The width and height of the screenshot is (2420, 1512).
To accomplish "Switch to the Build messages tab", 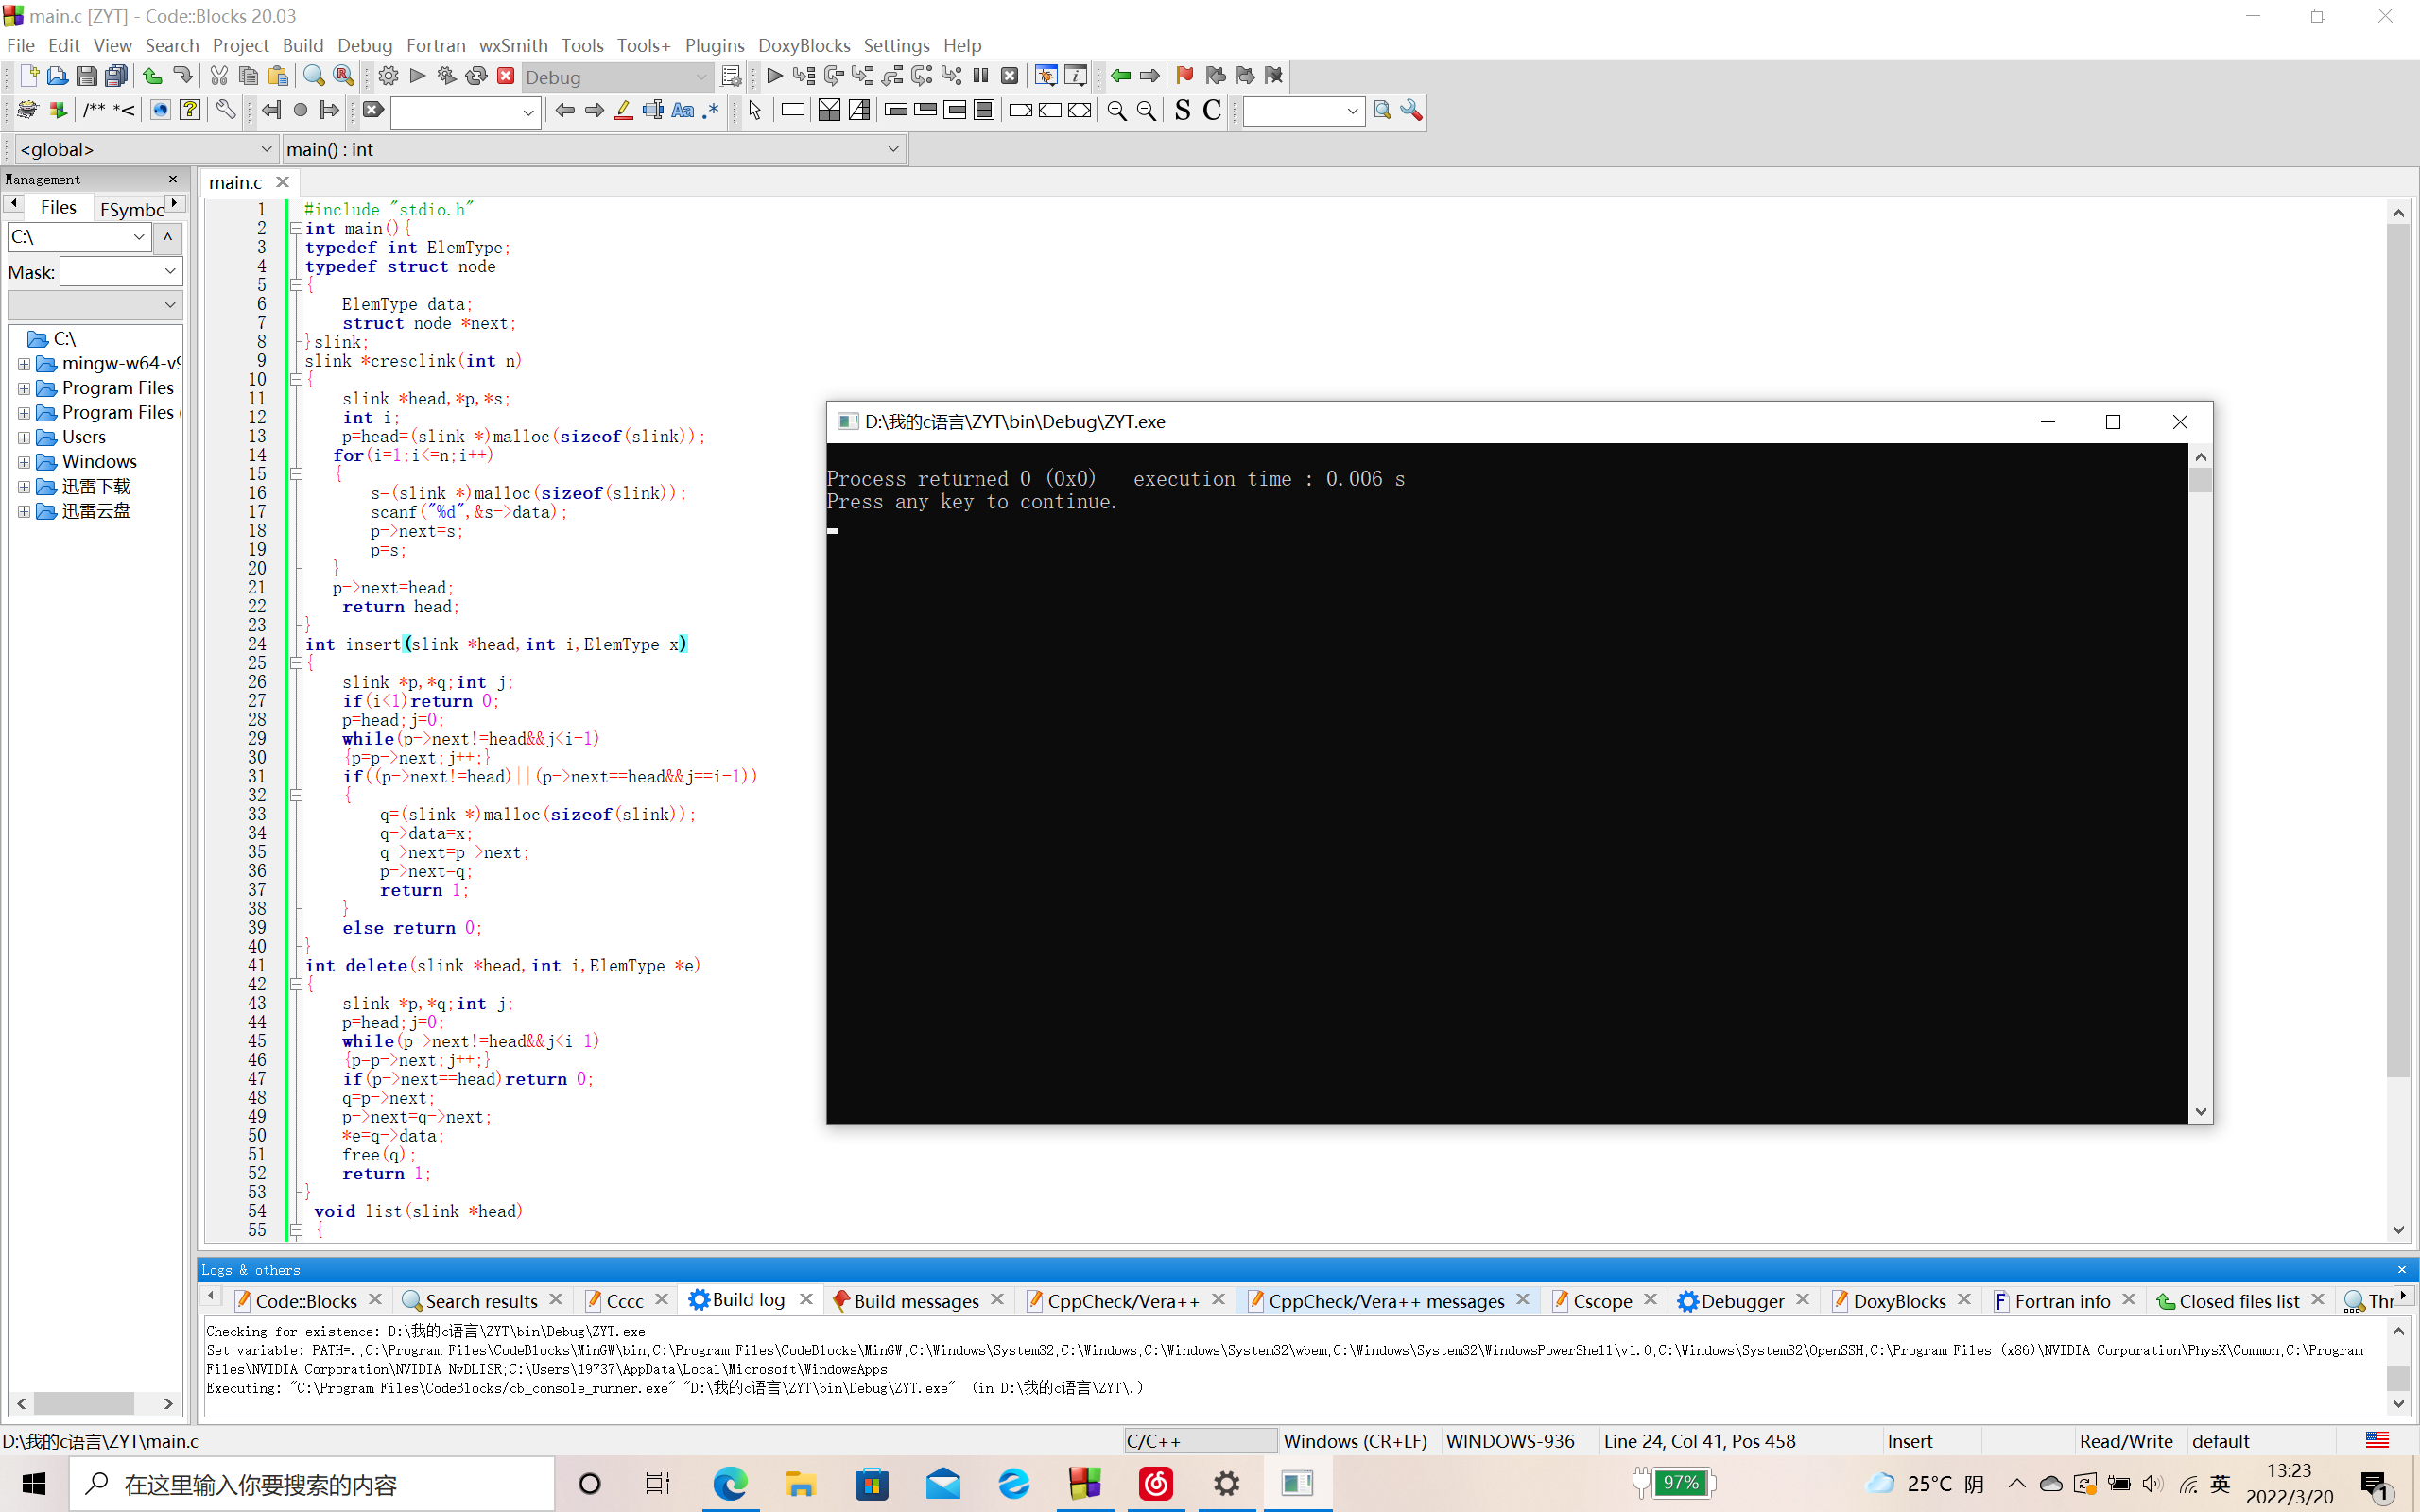I will (x=916, y=1300).
